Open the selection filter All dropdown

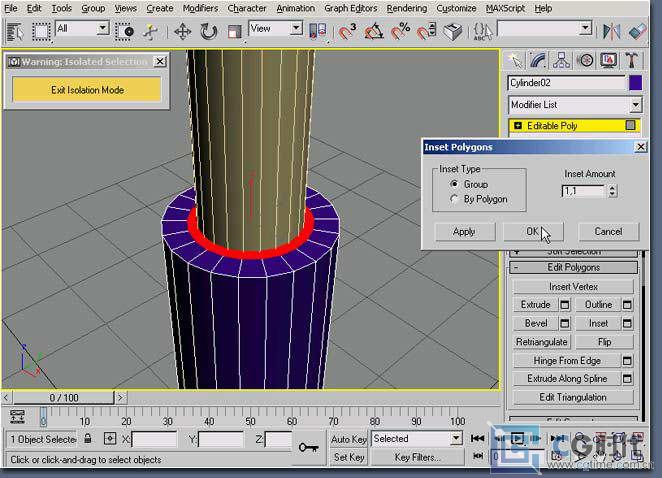point(102,29)
